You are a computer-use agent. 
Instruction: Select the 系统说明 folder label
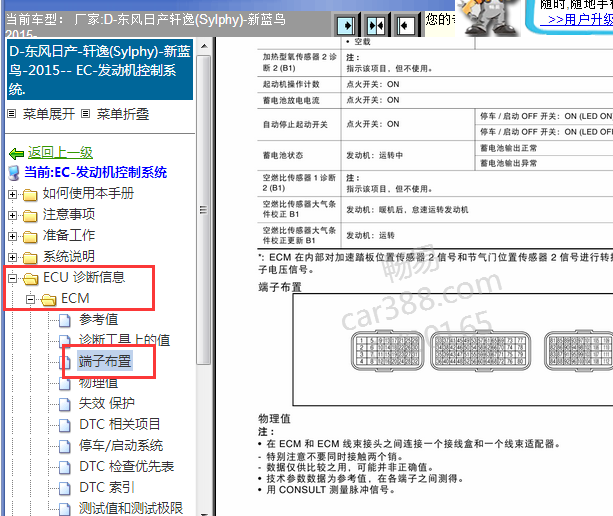pos(69,256)
